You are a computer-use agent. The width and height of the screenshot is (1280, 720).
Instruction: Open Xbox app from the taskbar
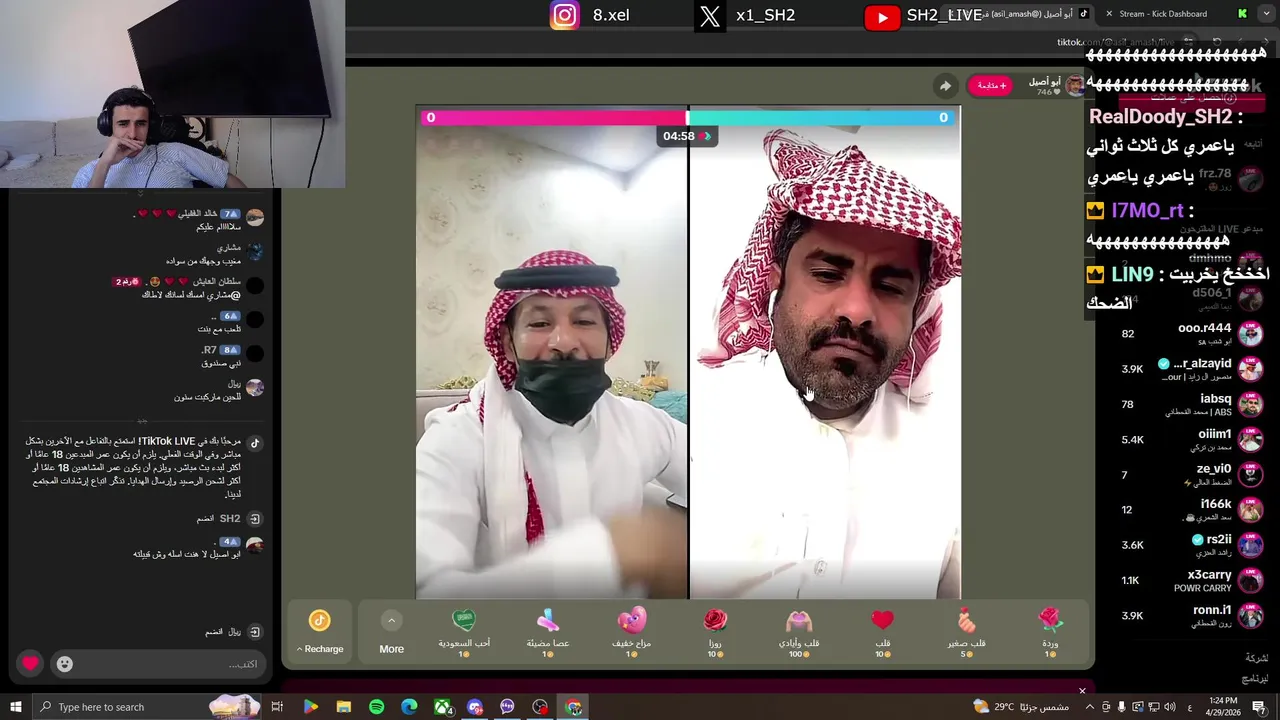point(442,707)
